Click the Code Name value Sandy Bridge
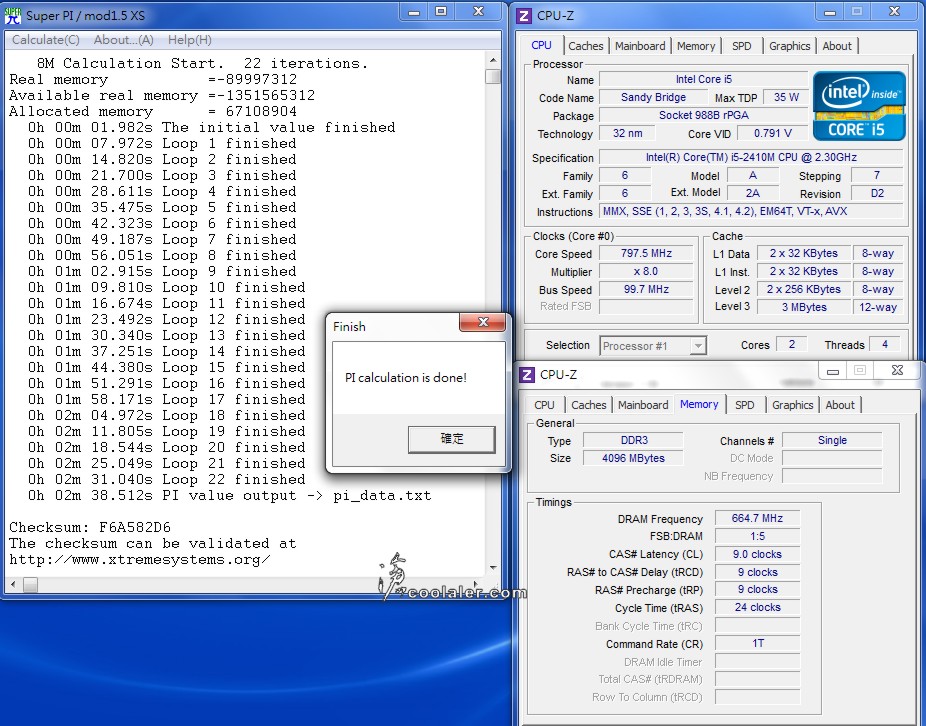 653,97
